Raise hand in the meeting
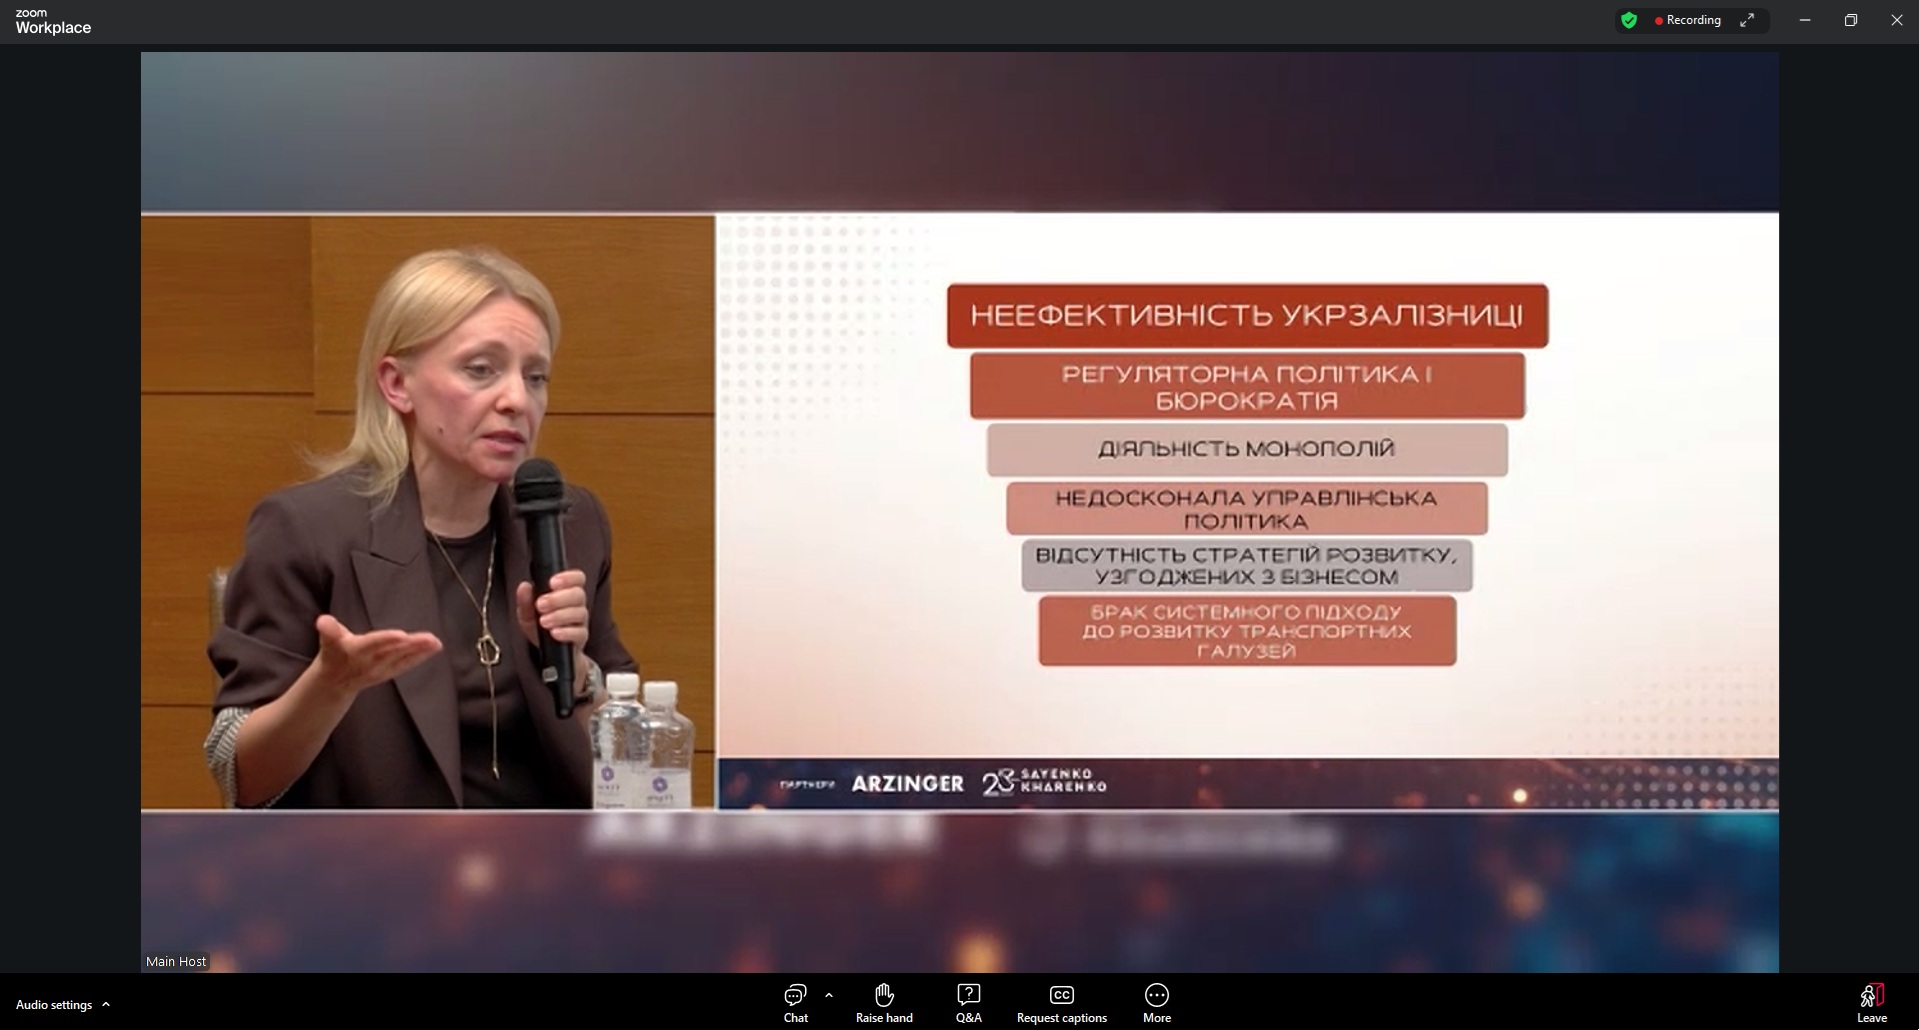1919x1030 pixels. (x=884, y=1003)
